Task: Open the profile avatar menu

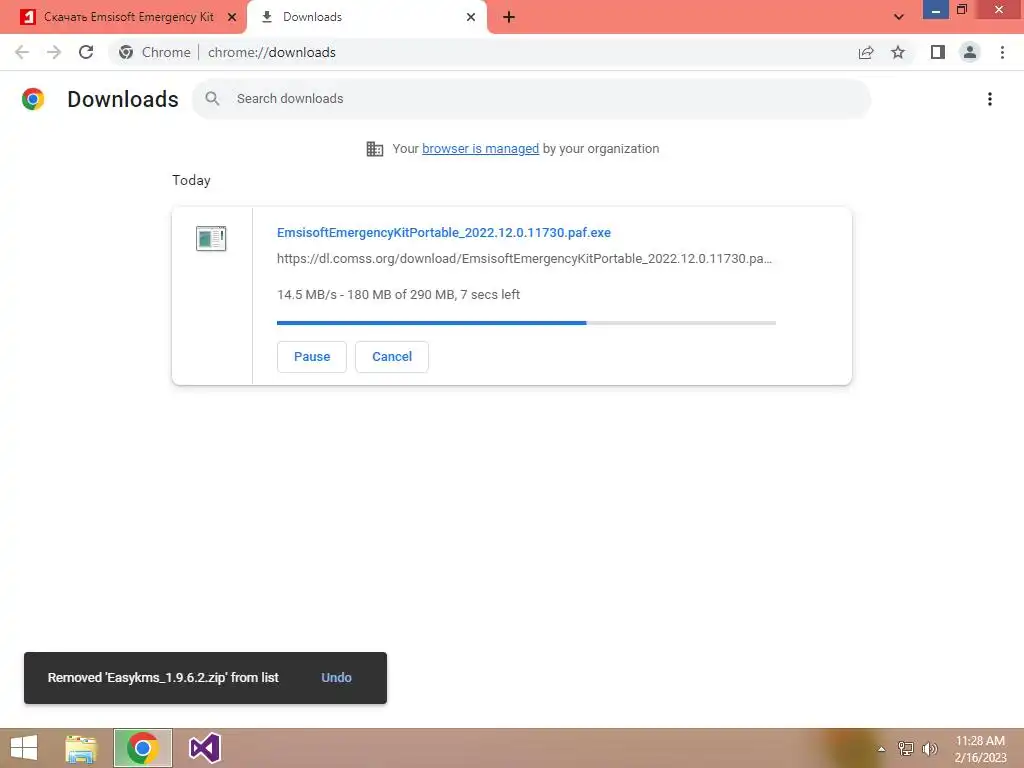Action: (x=970, y=52)
